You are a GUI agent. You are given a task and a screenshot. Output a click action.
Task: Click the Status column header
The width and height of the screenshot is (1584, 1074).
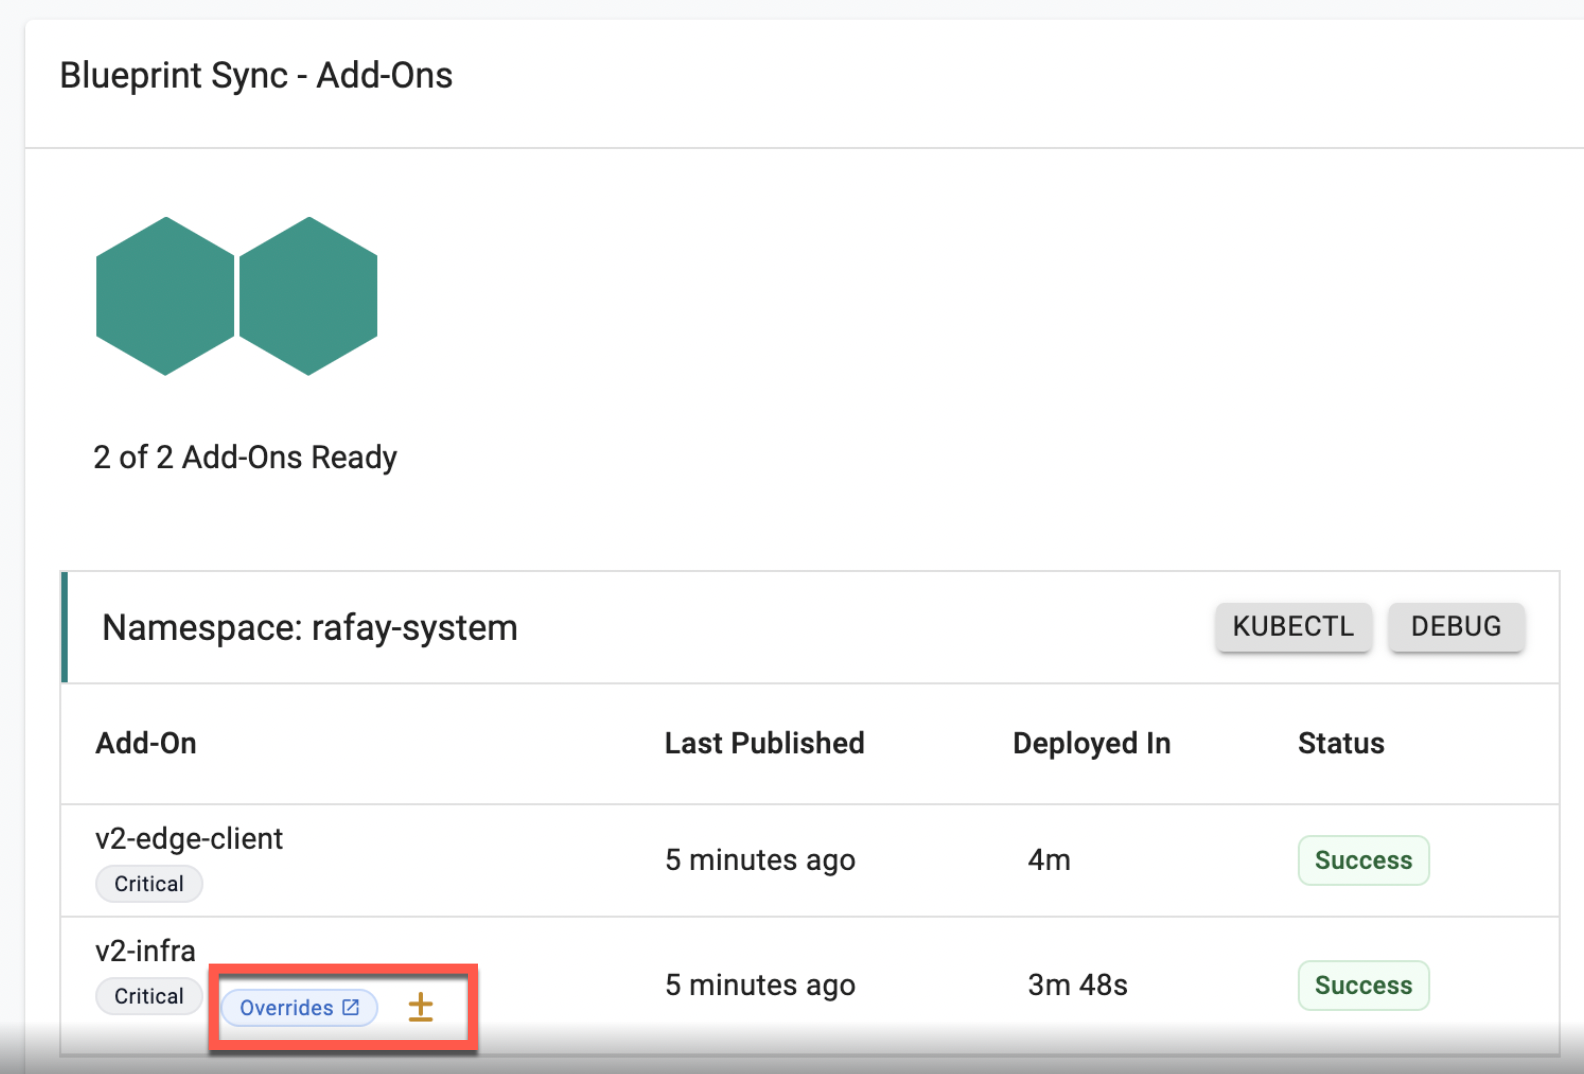point(1340,743)
